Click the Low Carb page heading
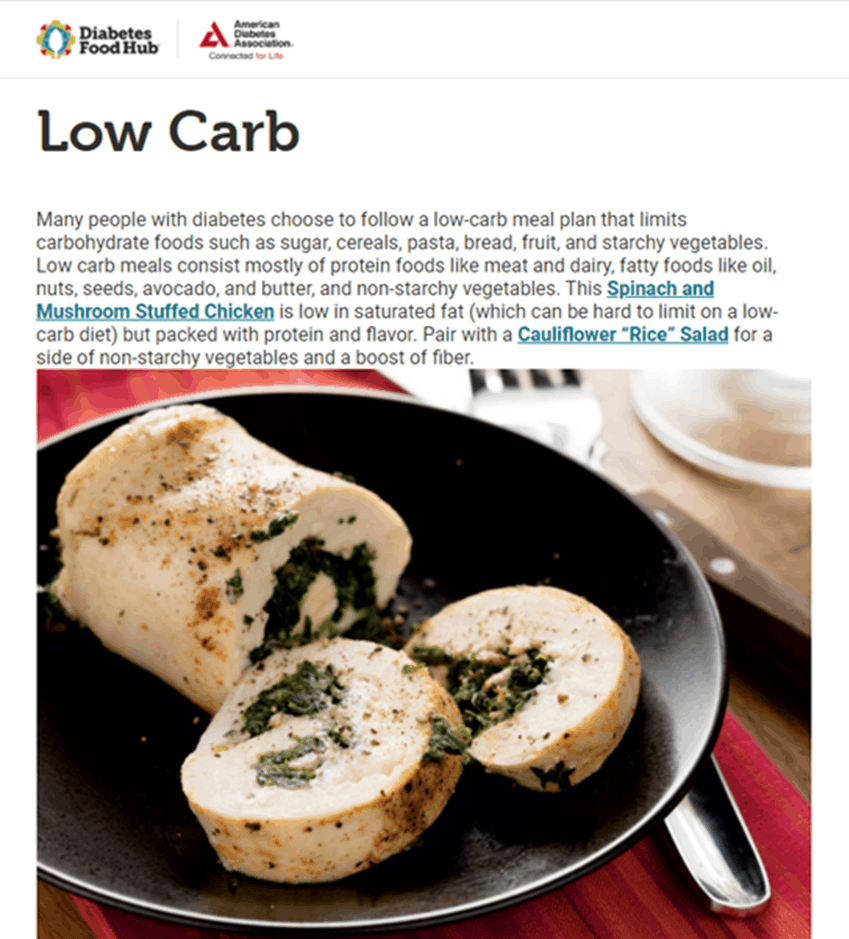Viewport: 849px width, 939px height. [x=168, y=131]
